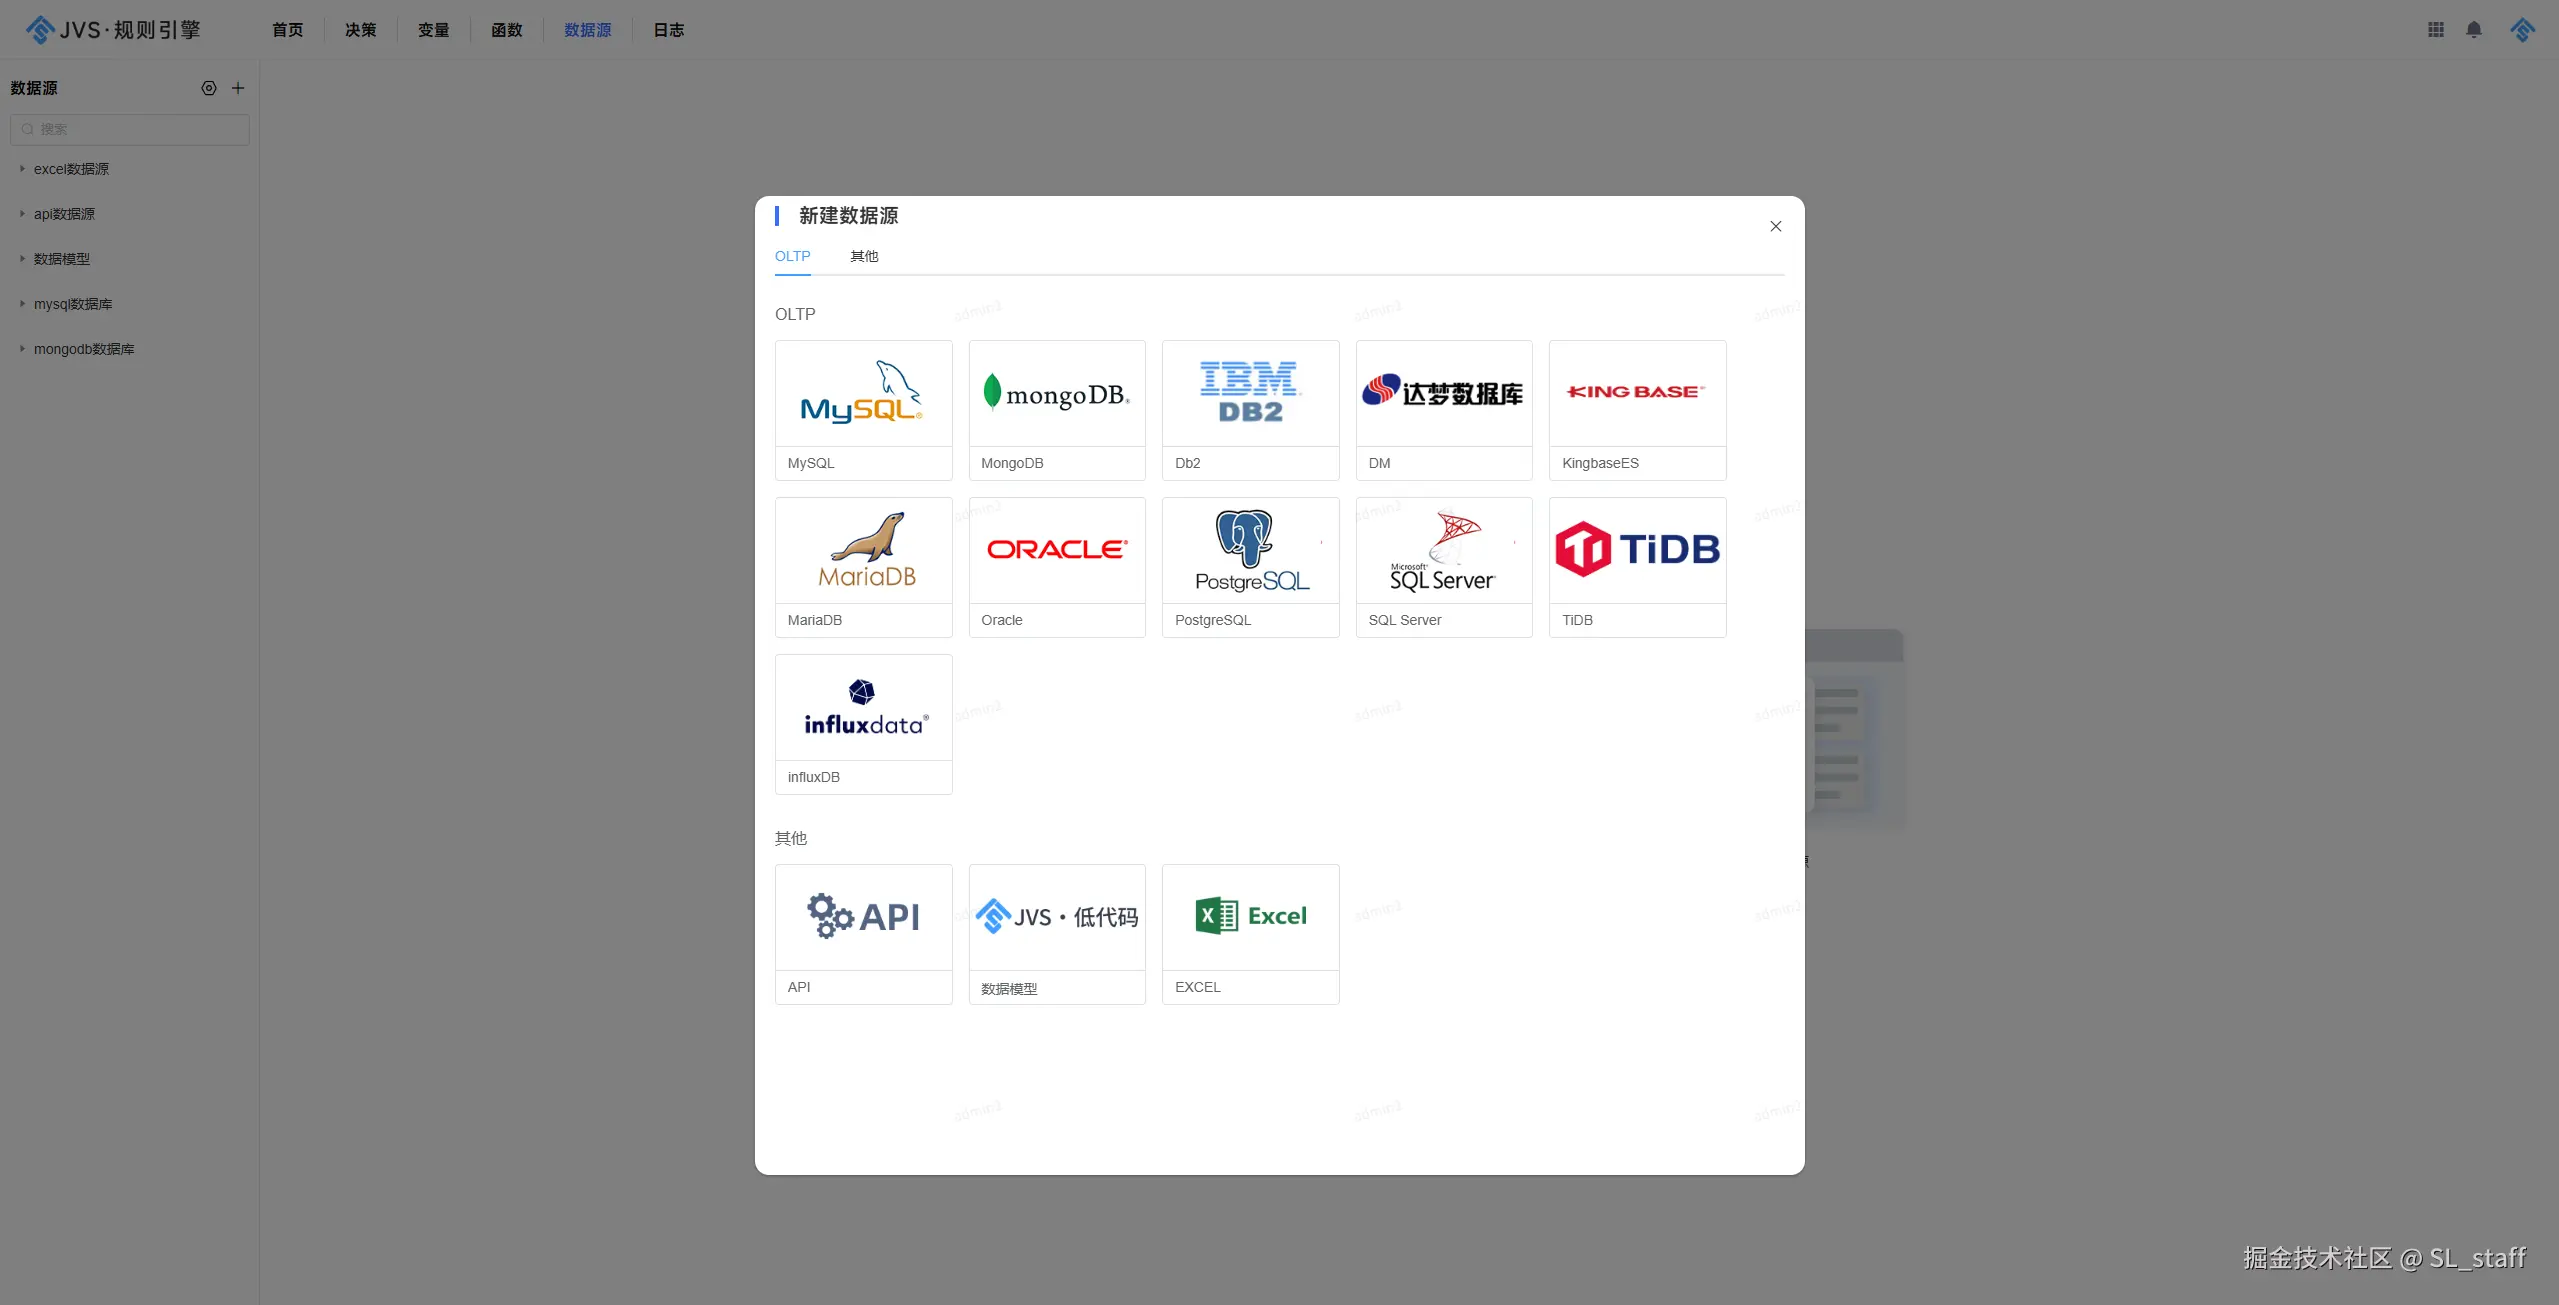Choose the MongoDB database logo
The image size is (2559, 1305).
[x=1056, y=394]
